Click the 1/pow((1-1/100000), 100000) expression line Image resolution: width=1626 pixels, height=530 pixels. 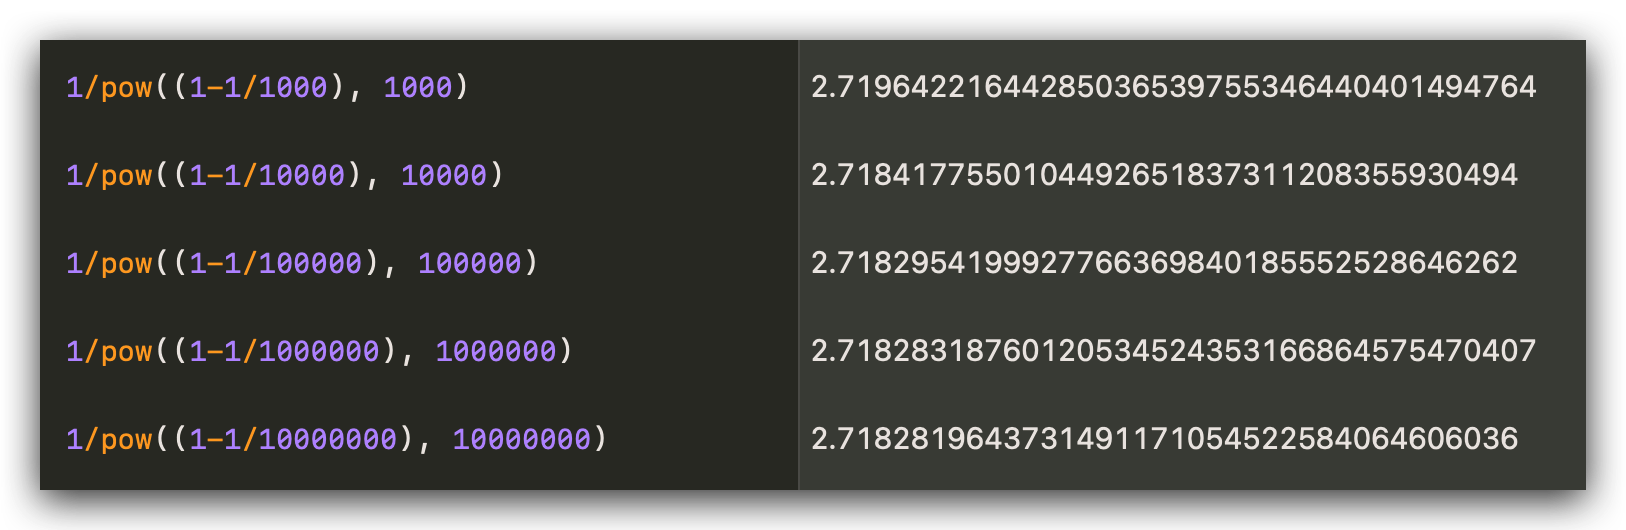(x=302, y=264)
